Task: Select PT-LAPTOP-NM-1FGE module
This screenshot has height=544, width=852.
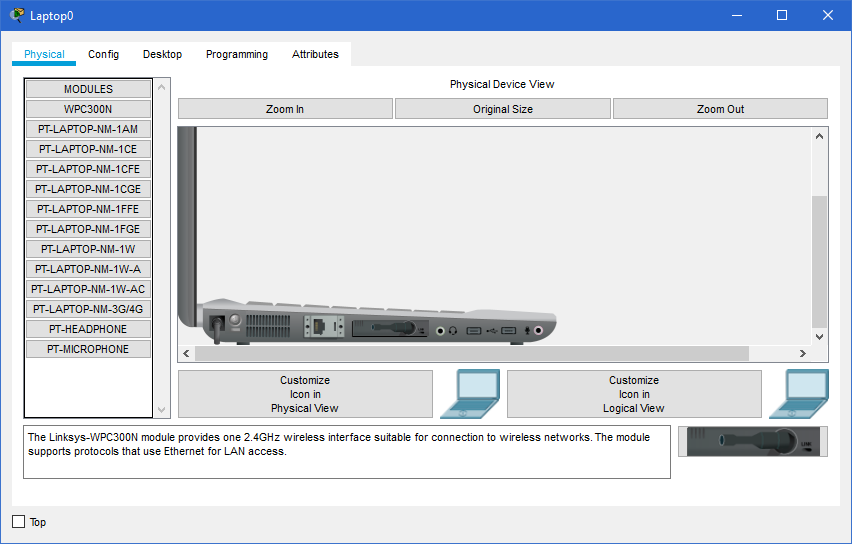Action: [88, 229]
